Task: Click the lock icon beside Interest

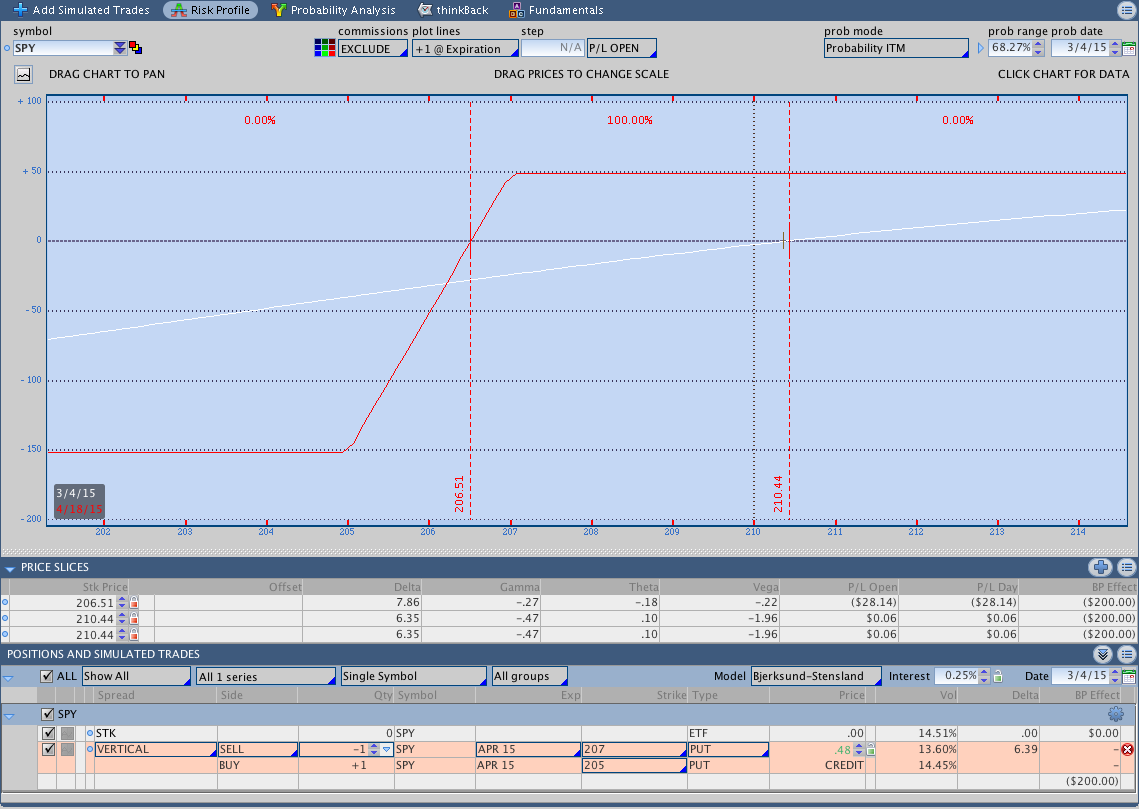Action: pos(997,676)
